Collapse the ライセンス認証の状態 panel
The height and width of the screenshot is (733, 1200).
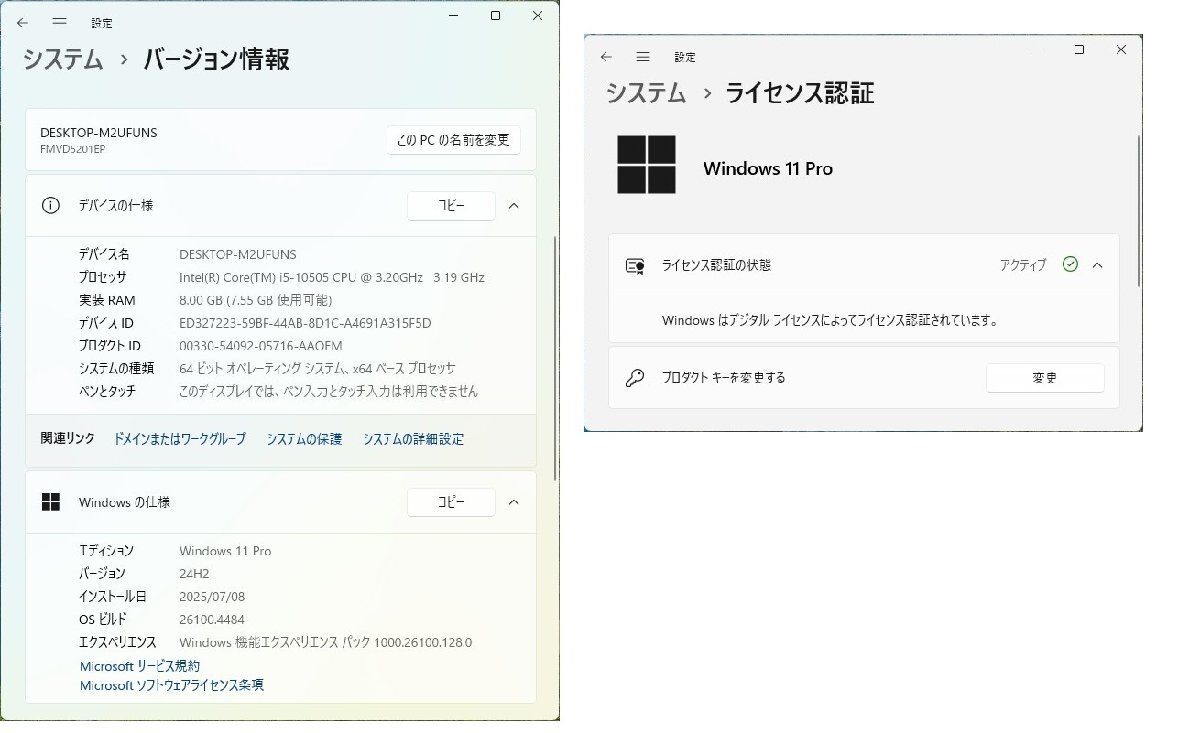point(1098,265)
